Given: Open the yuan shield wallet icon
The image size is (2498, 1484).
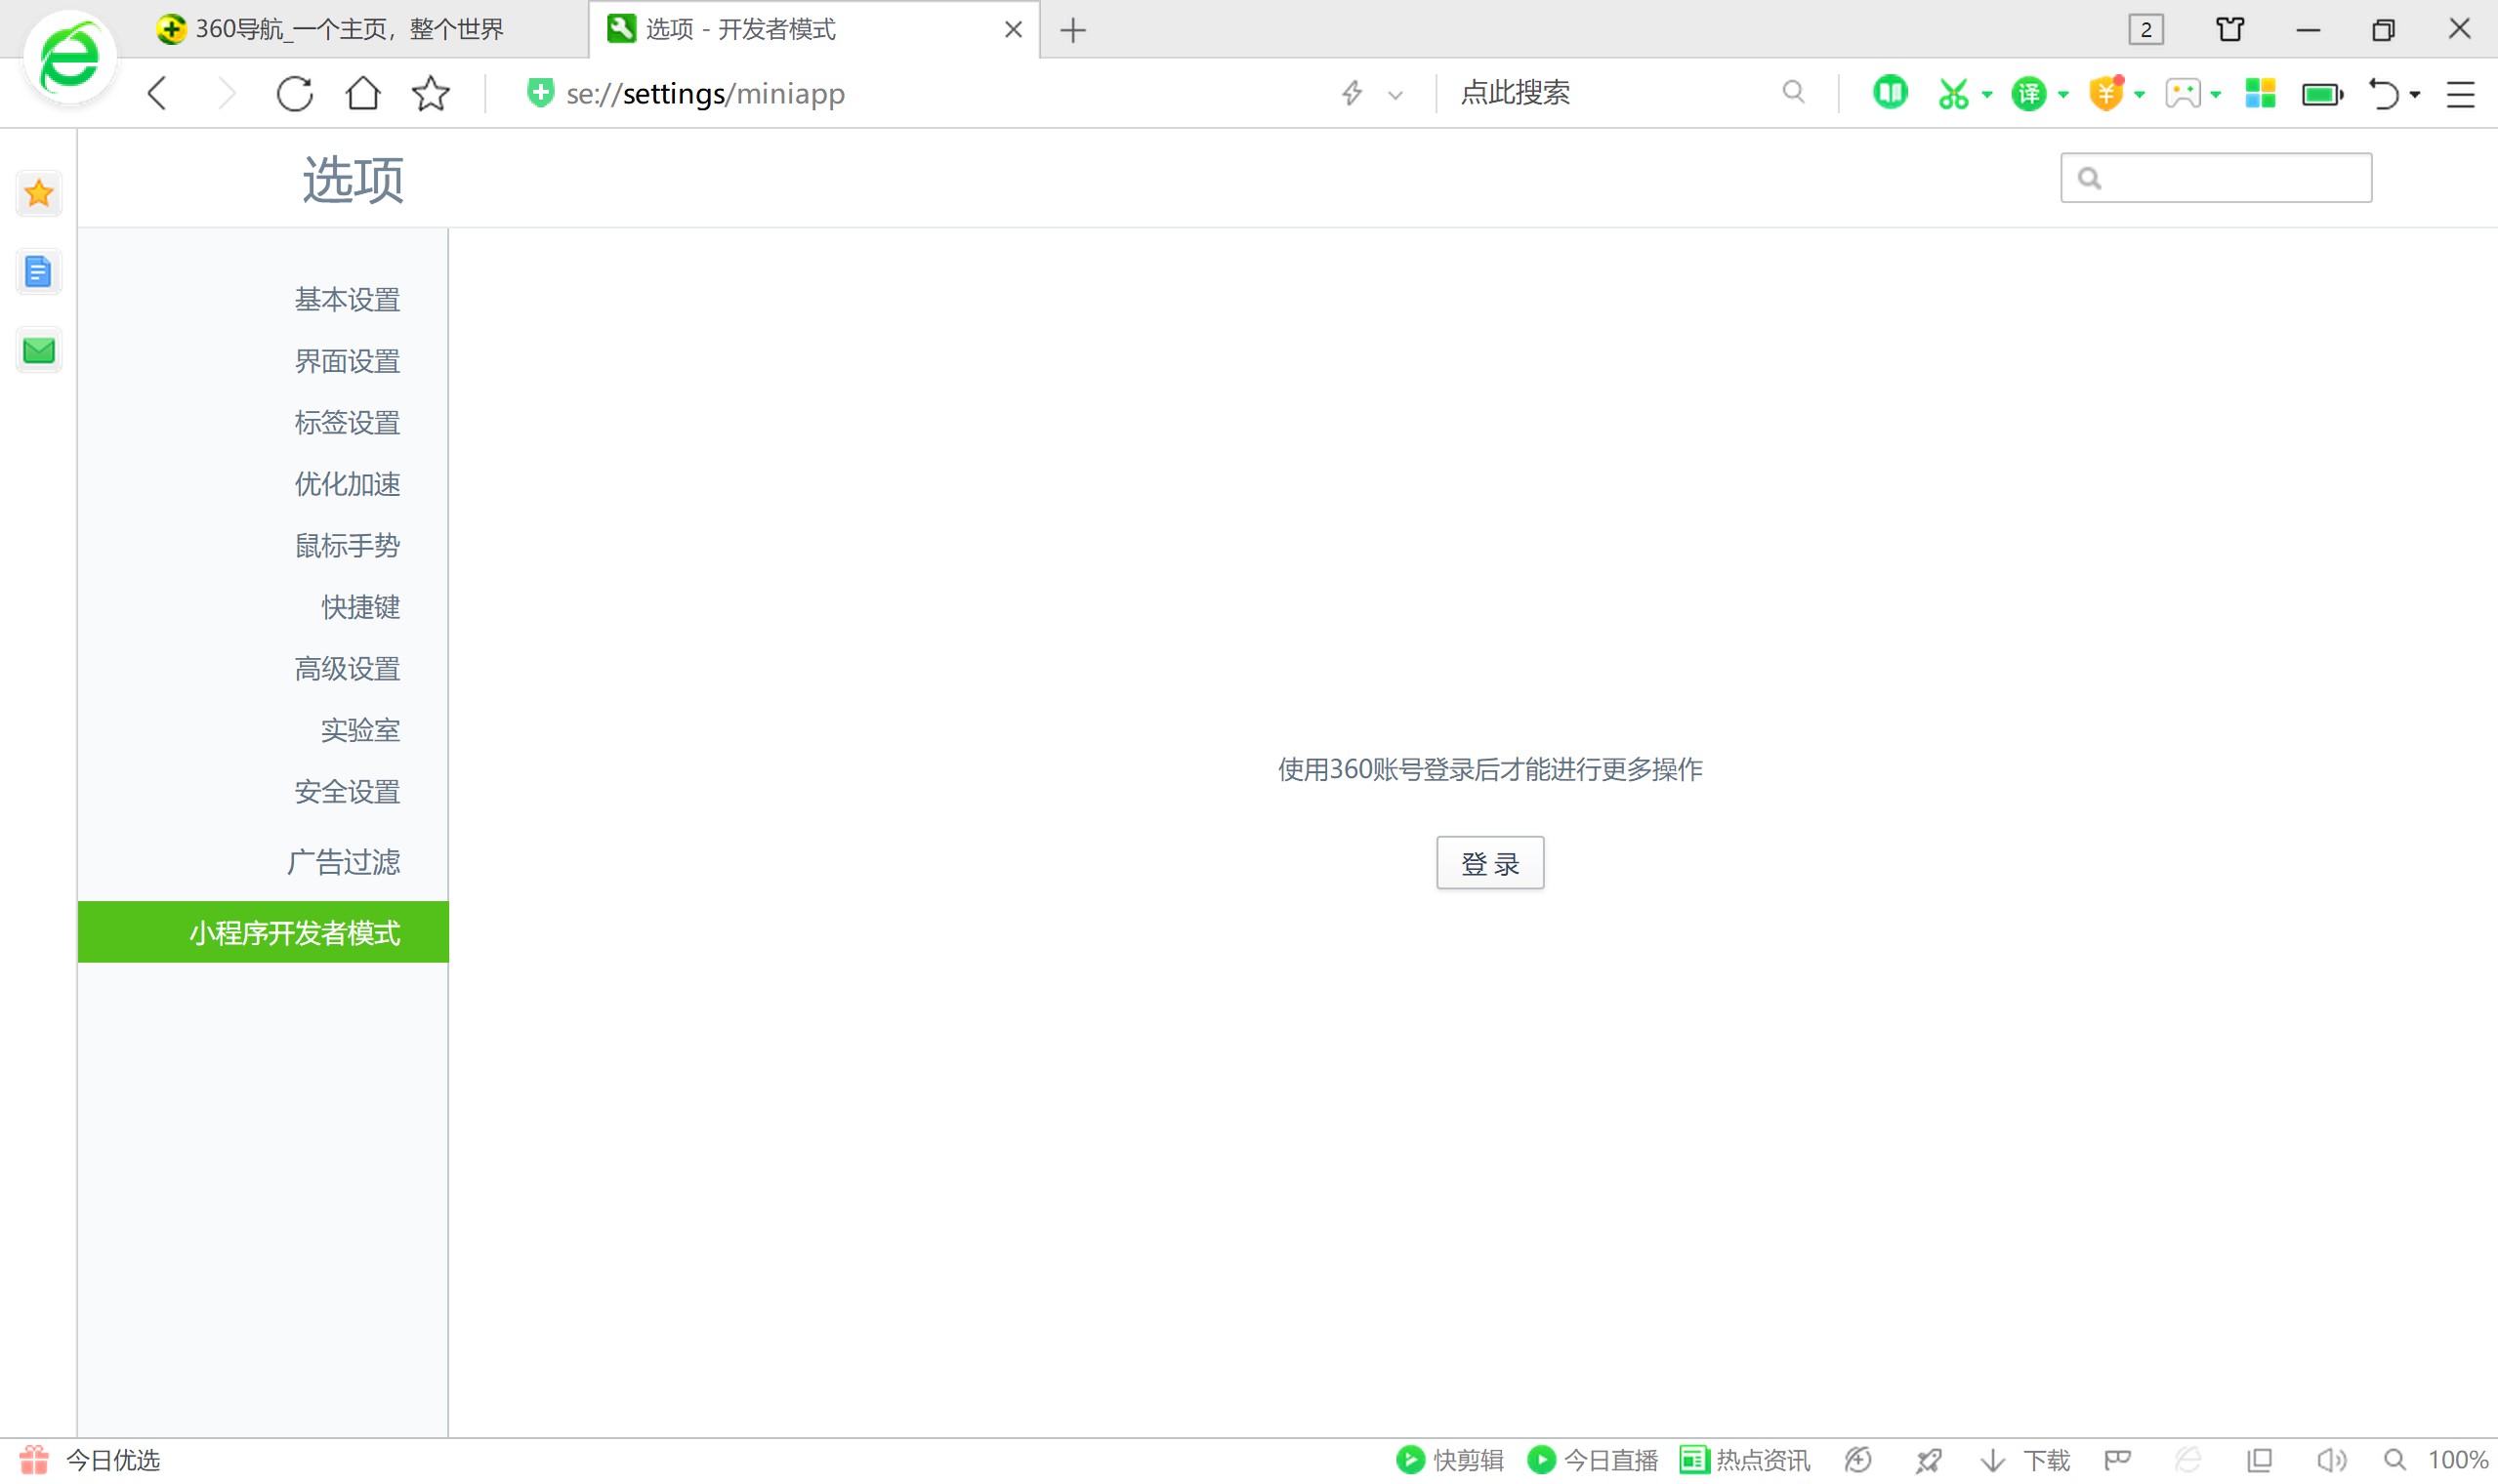Looking at the screenshot, I should click(x=2106, y=94).
